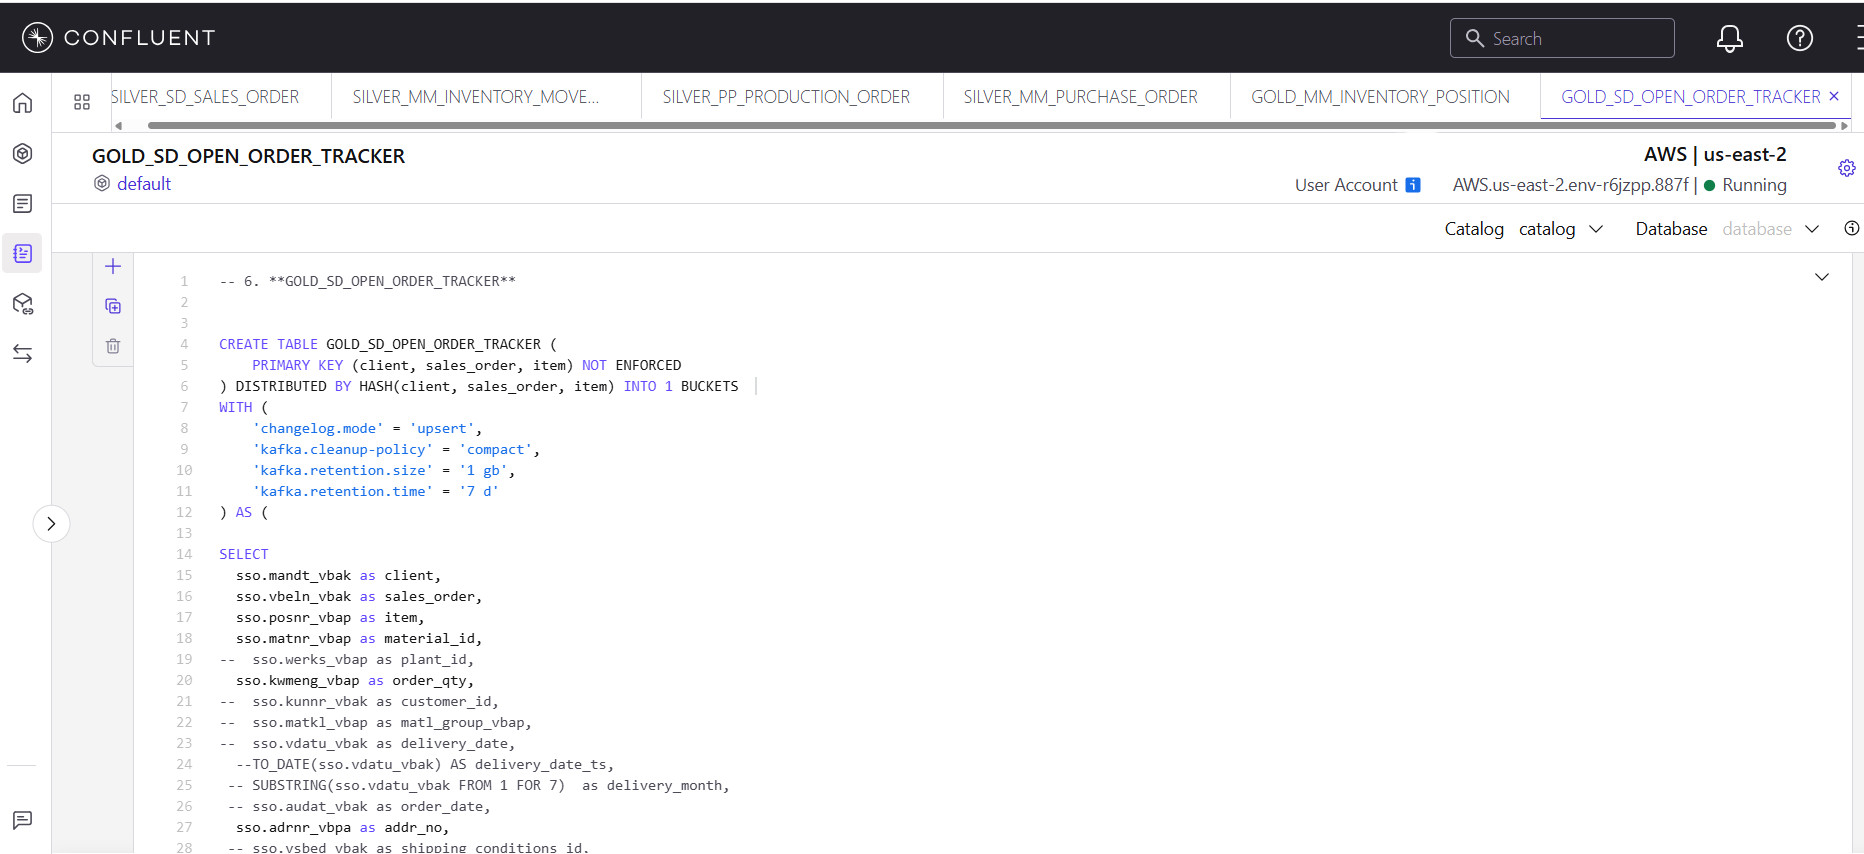Expand the left sidebar with the arrow button
This screenshot has height=854, width=1864.
tap(51, 524)
